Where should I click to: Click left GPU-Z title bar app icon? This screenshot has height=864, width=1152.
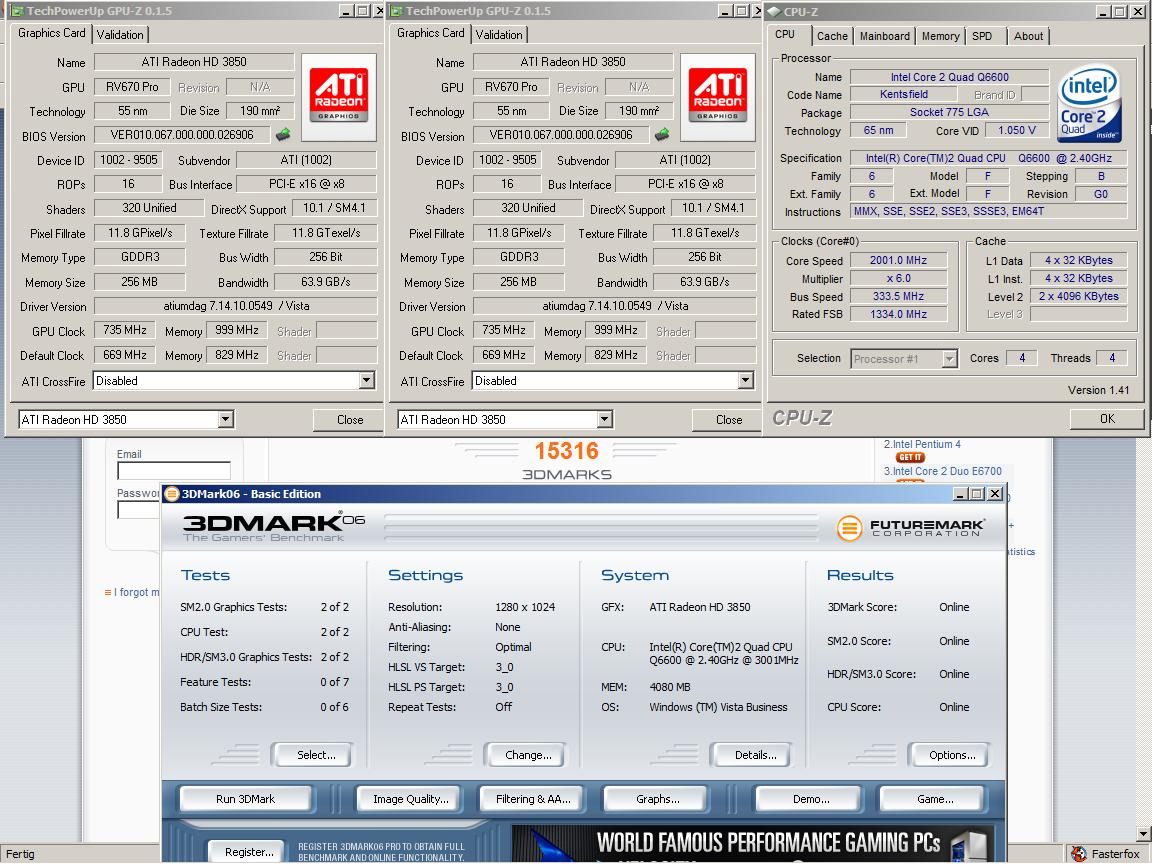click(x=15, y=11)
